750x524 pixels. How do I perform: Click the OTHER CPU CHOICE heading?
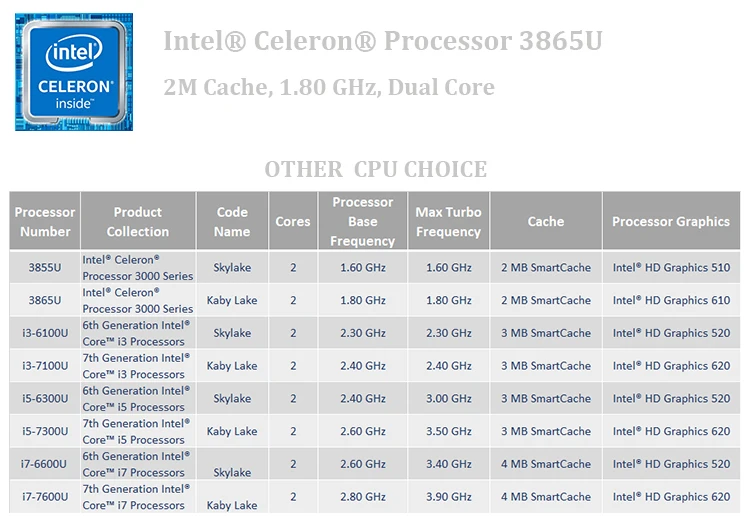pos(376,169)
